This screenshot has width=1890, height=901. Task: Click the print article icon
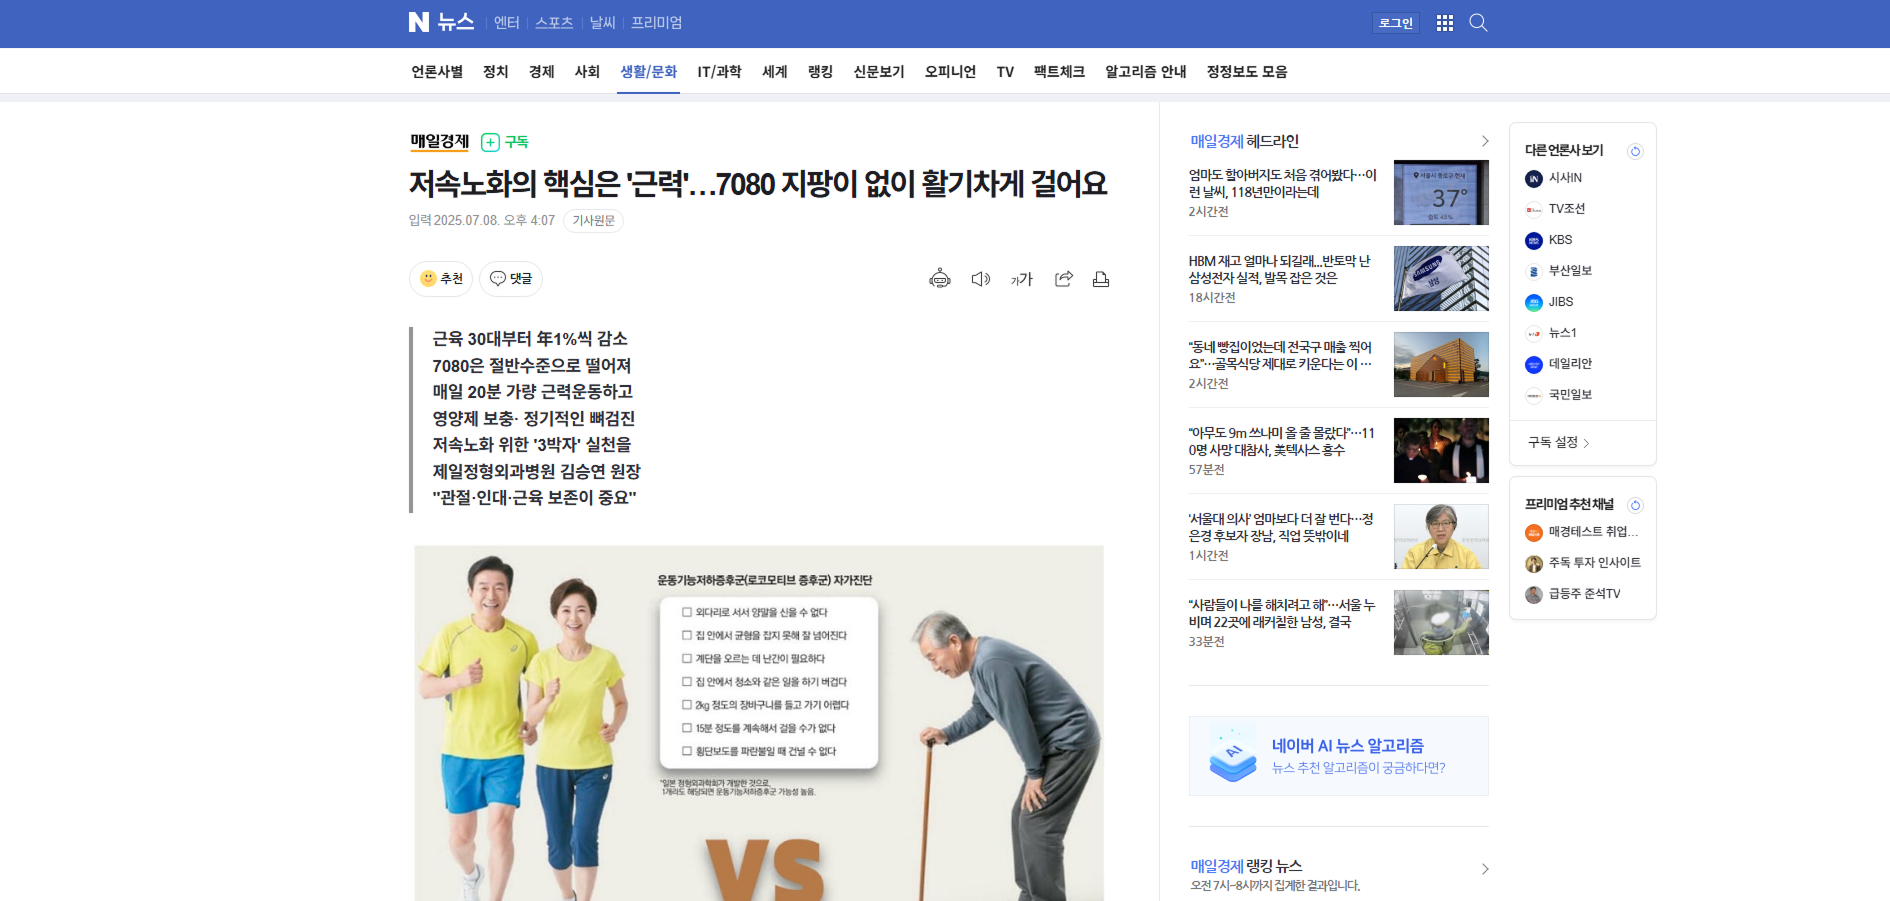point(1101,279)
